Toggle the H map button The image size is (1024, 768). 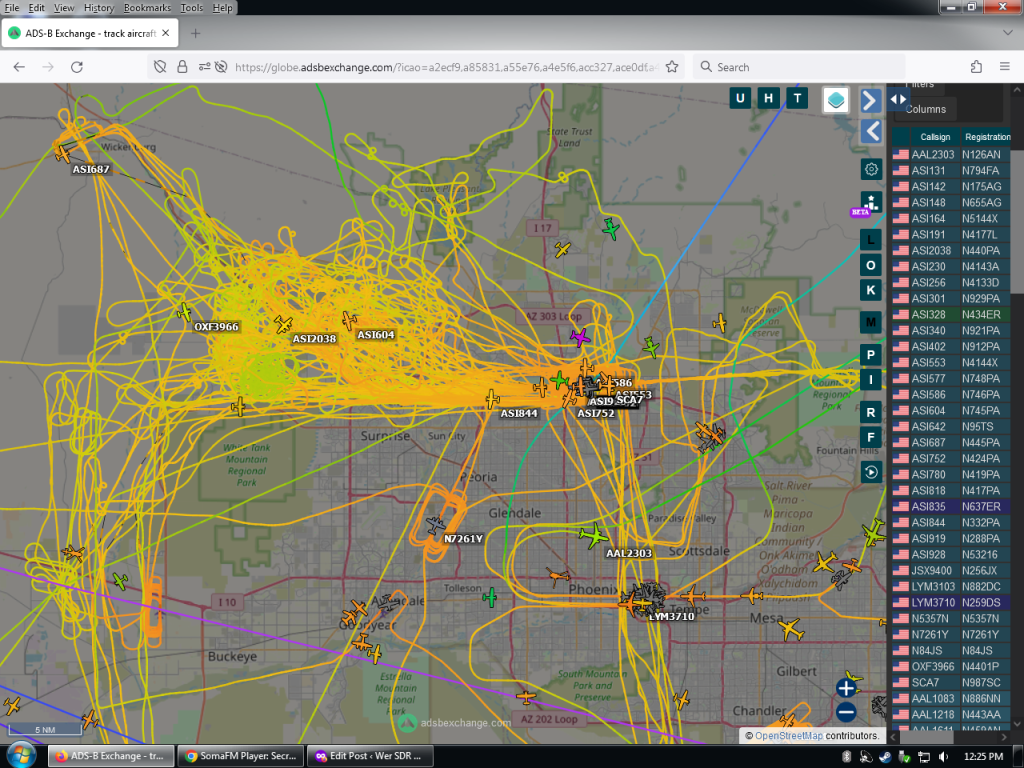tap(769, 99)
